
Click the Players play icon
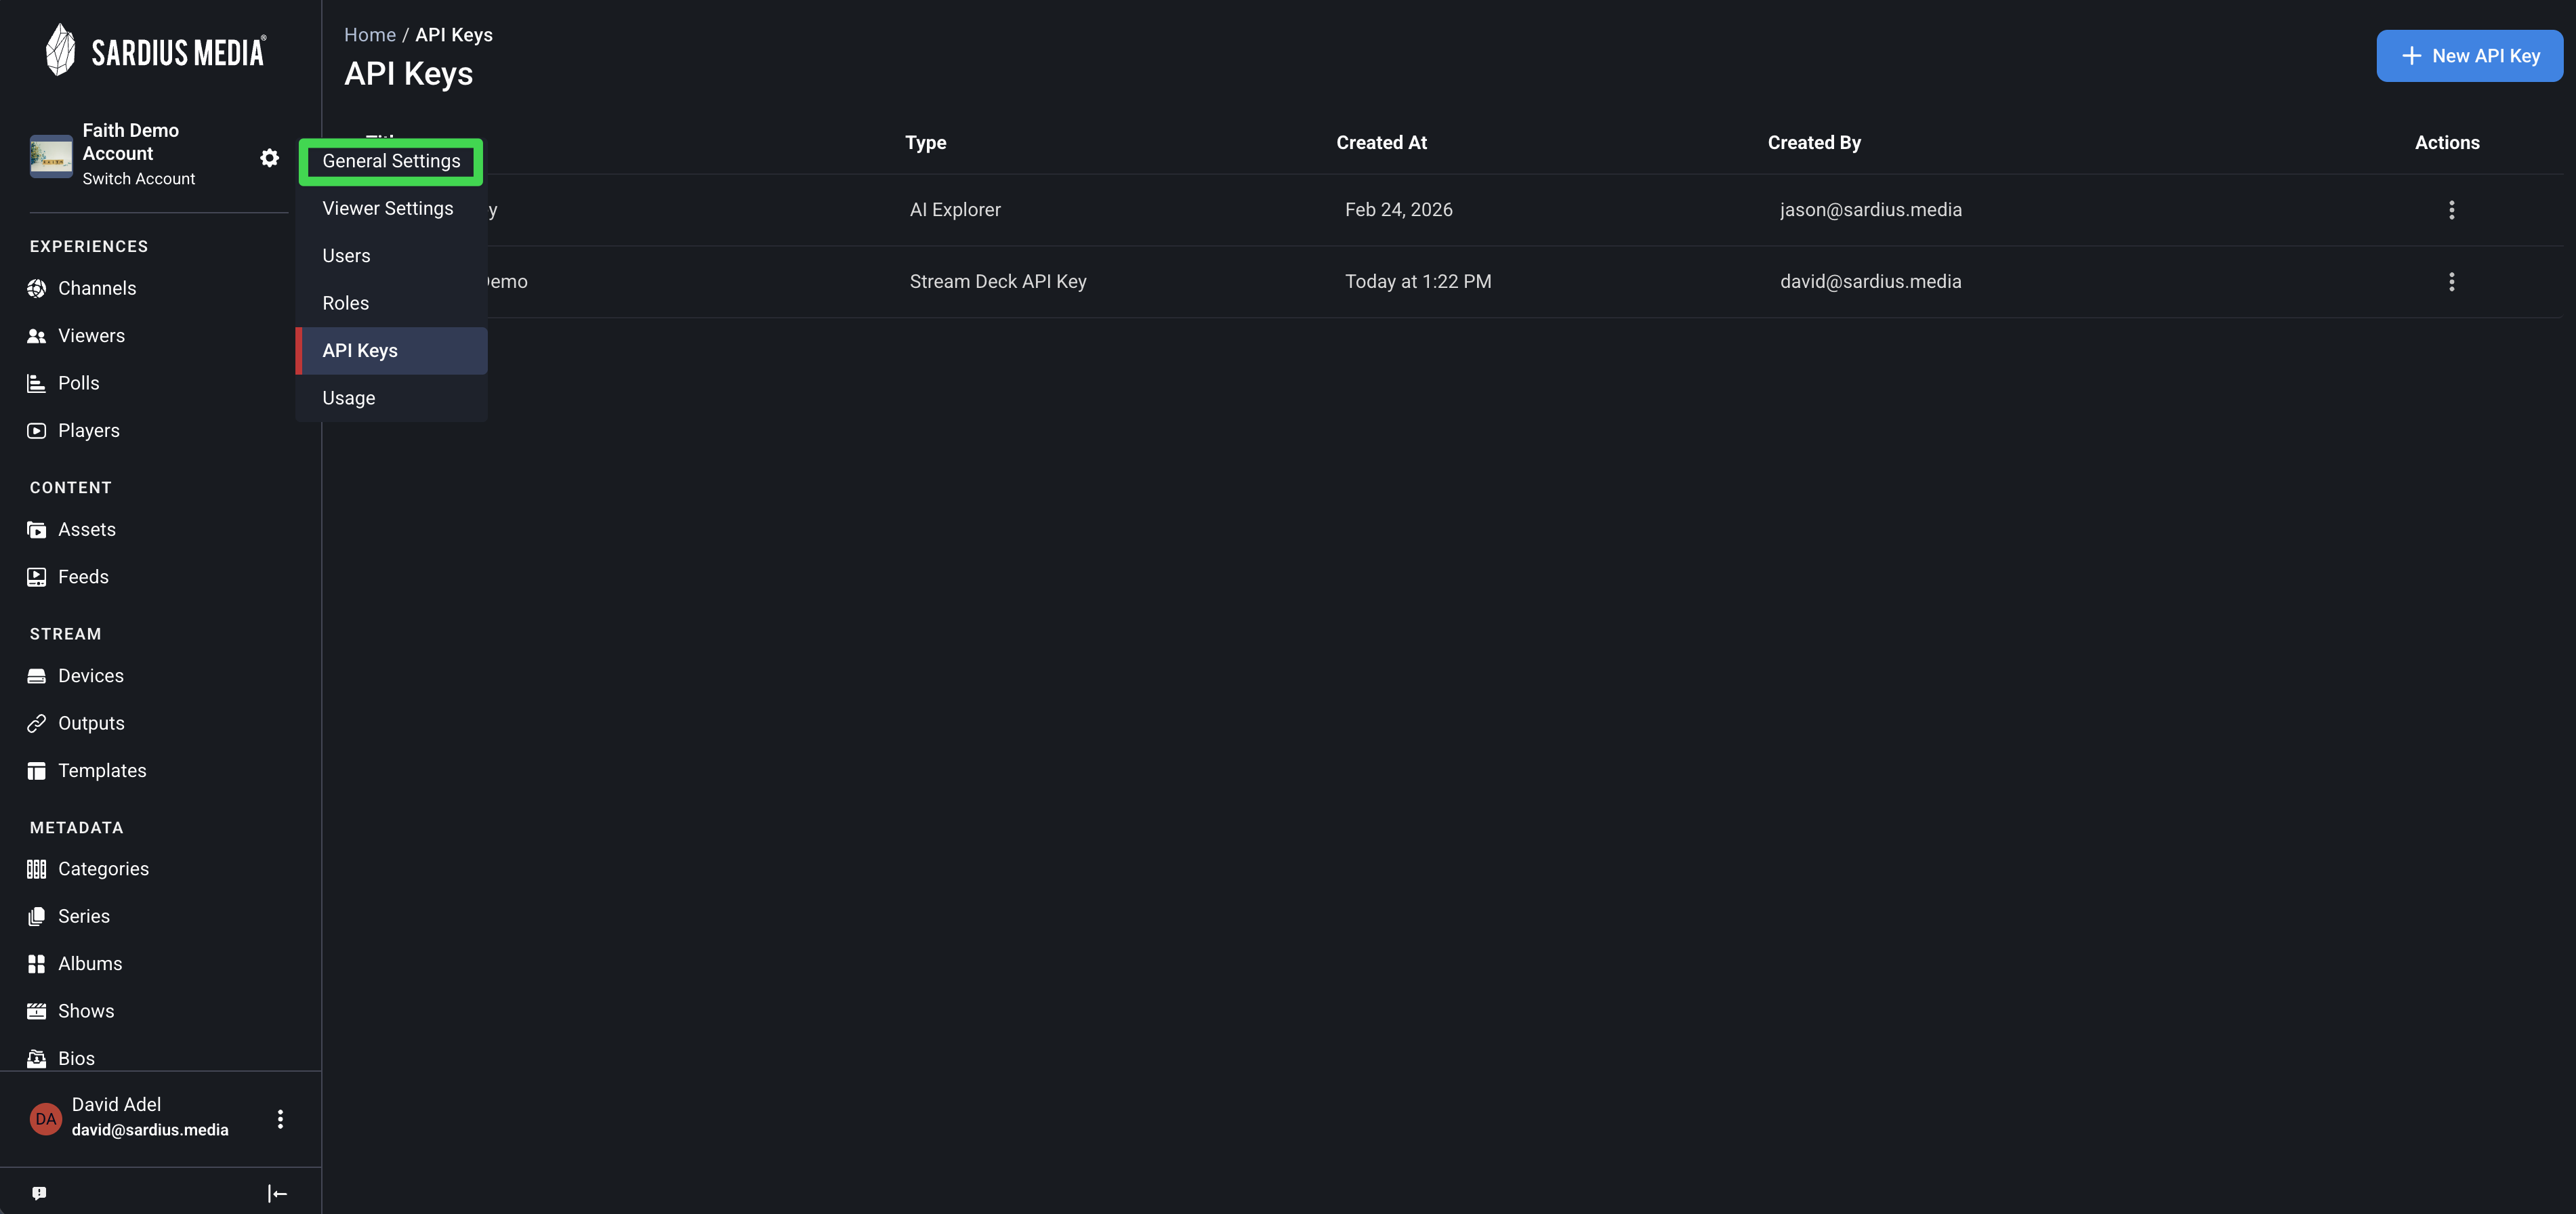point(37,431)
